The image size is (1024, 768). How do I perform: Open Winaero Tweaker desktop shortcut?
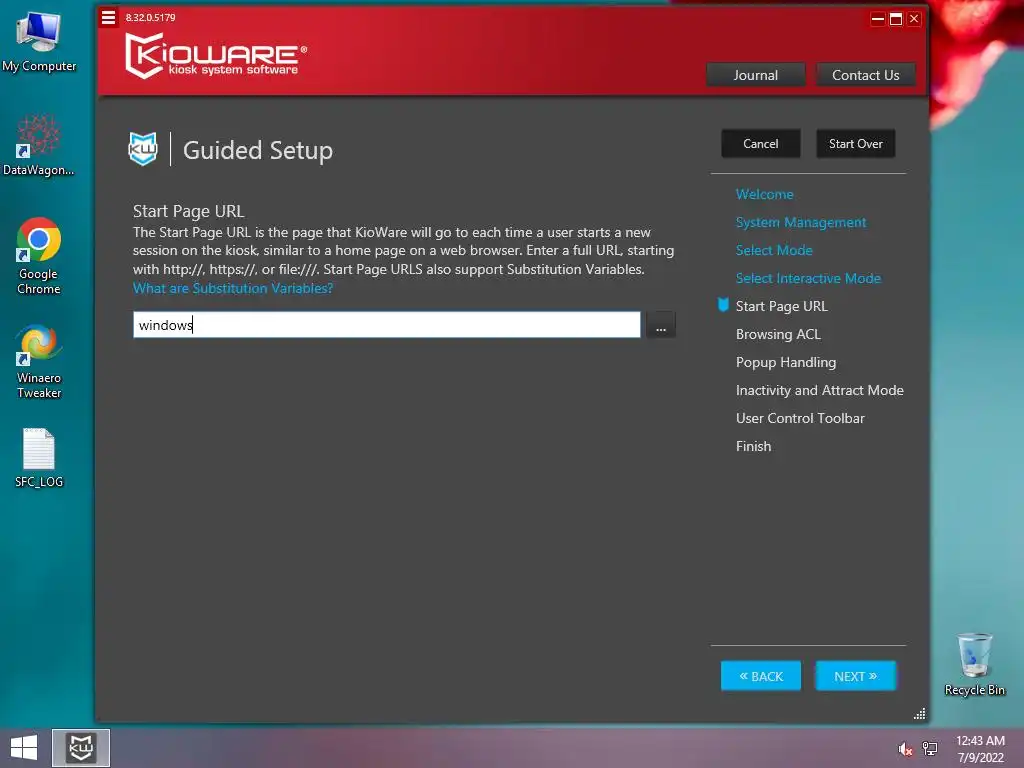(x=39, y=361)
